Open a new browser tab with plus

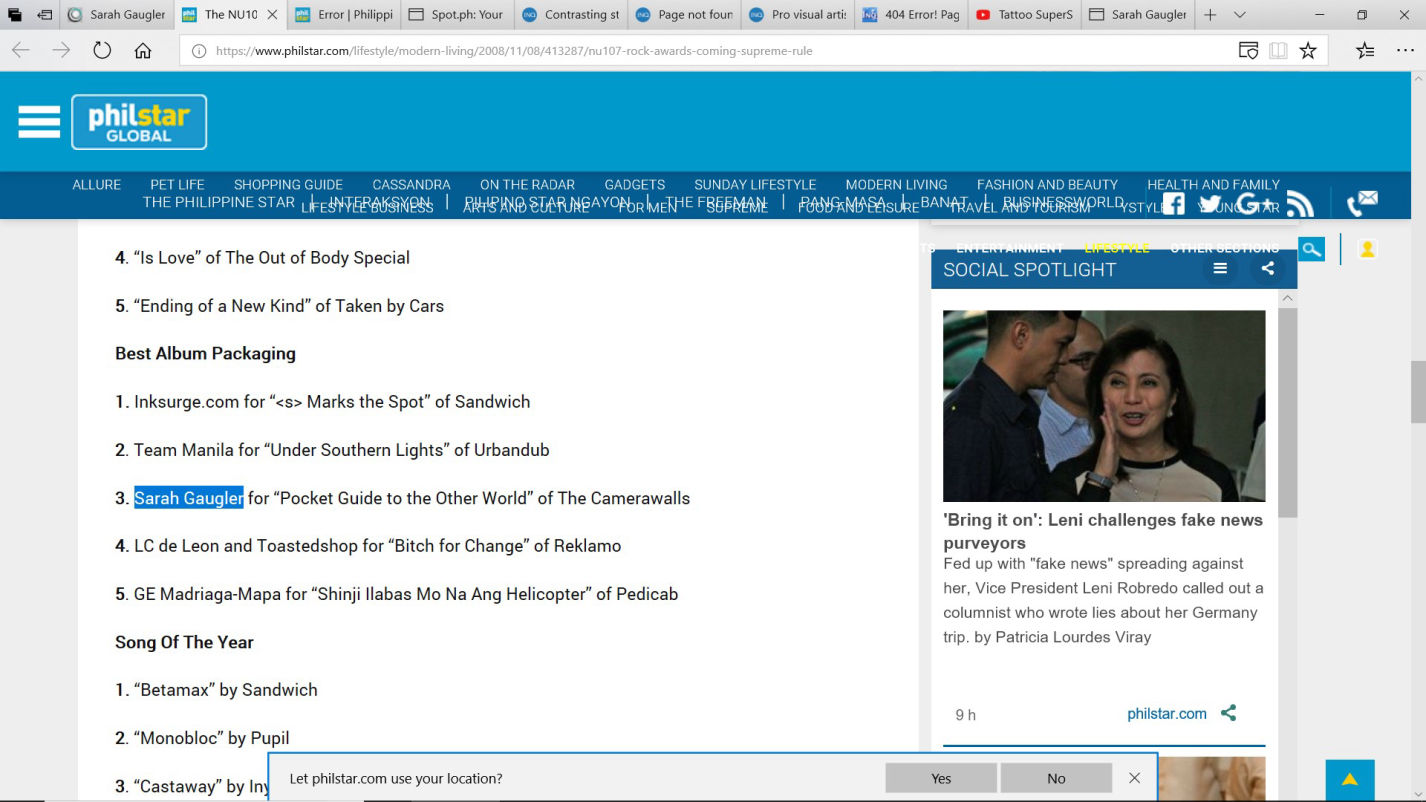point(1210,15)
